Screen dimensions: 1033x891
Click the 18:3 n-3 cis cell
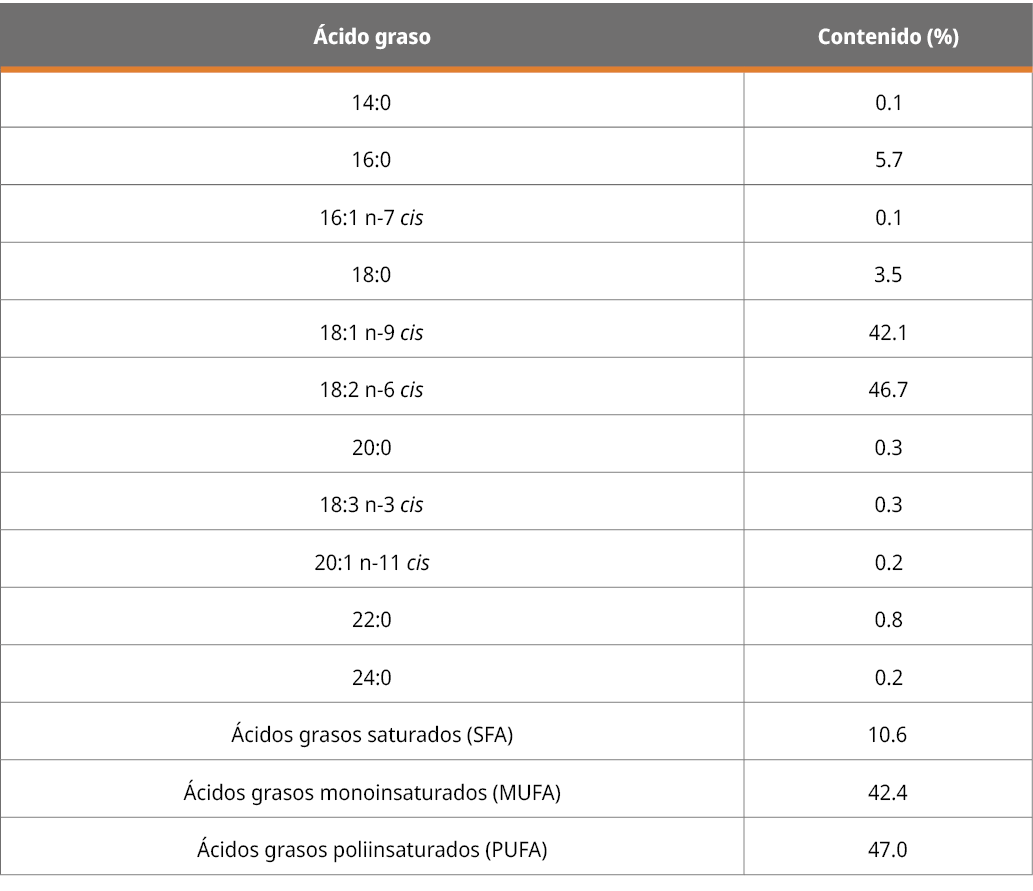[x=371, y=505]
